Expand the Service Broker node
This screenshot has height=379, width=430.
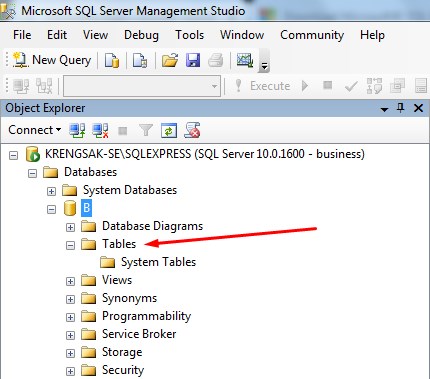tap(70, 335)
